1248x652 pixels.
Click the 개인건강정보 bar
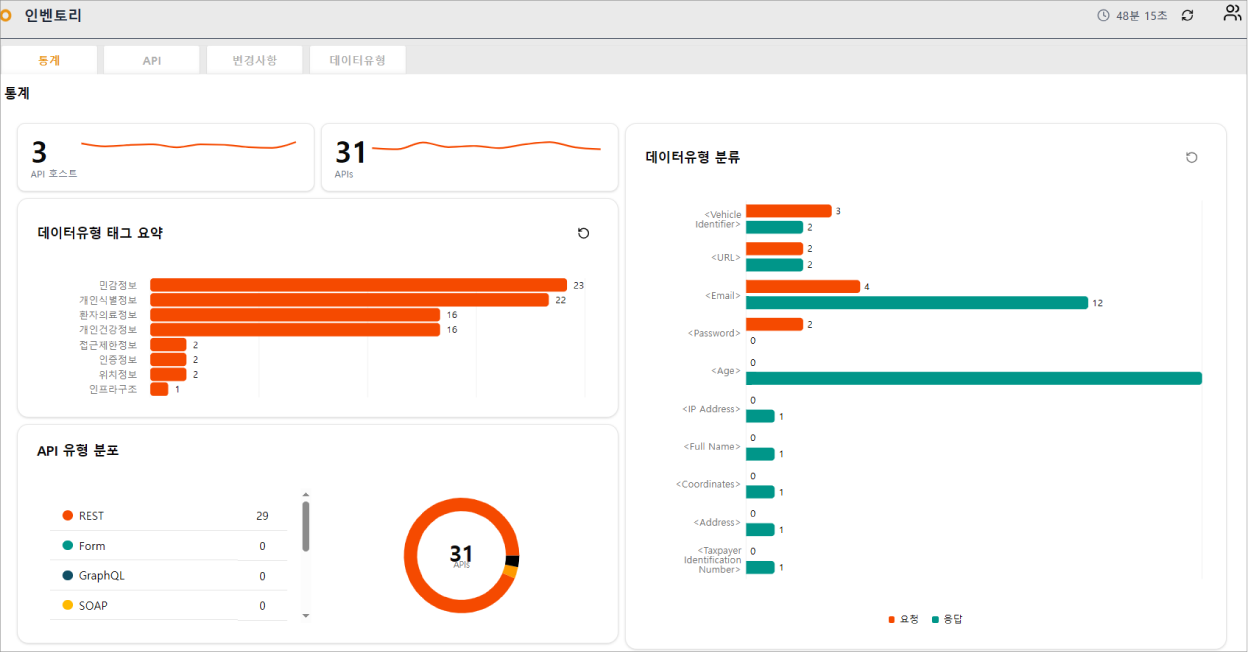tap(295, 330)
